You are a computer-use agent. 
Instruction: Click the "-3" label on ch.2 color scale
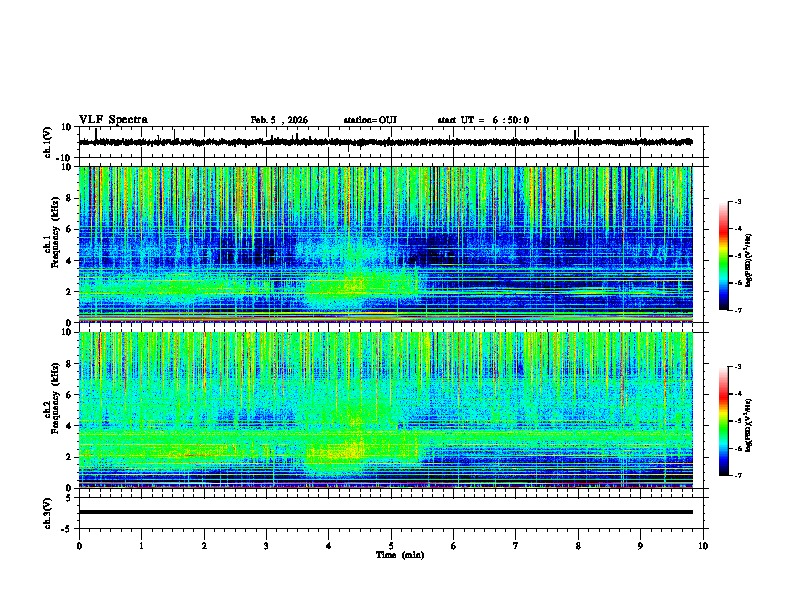[x=737, y=367]
